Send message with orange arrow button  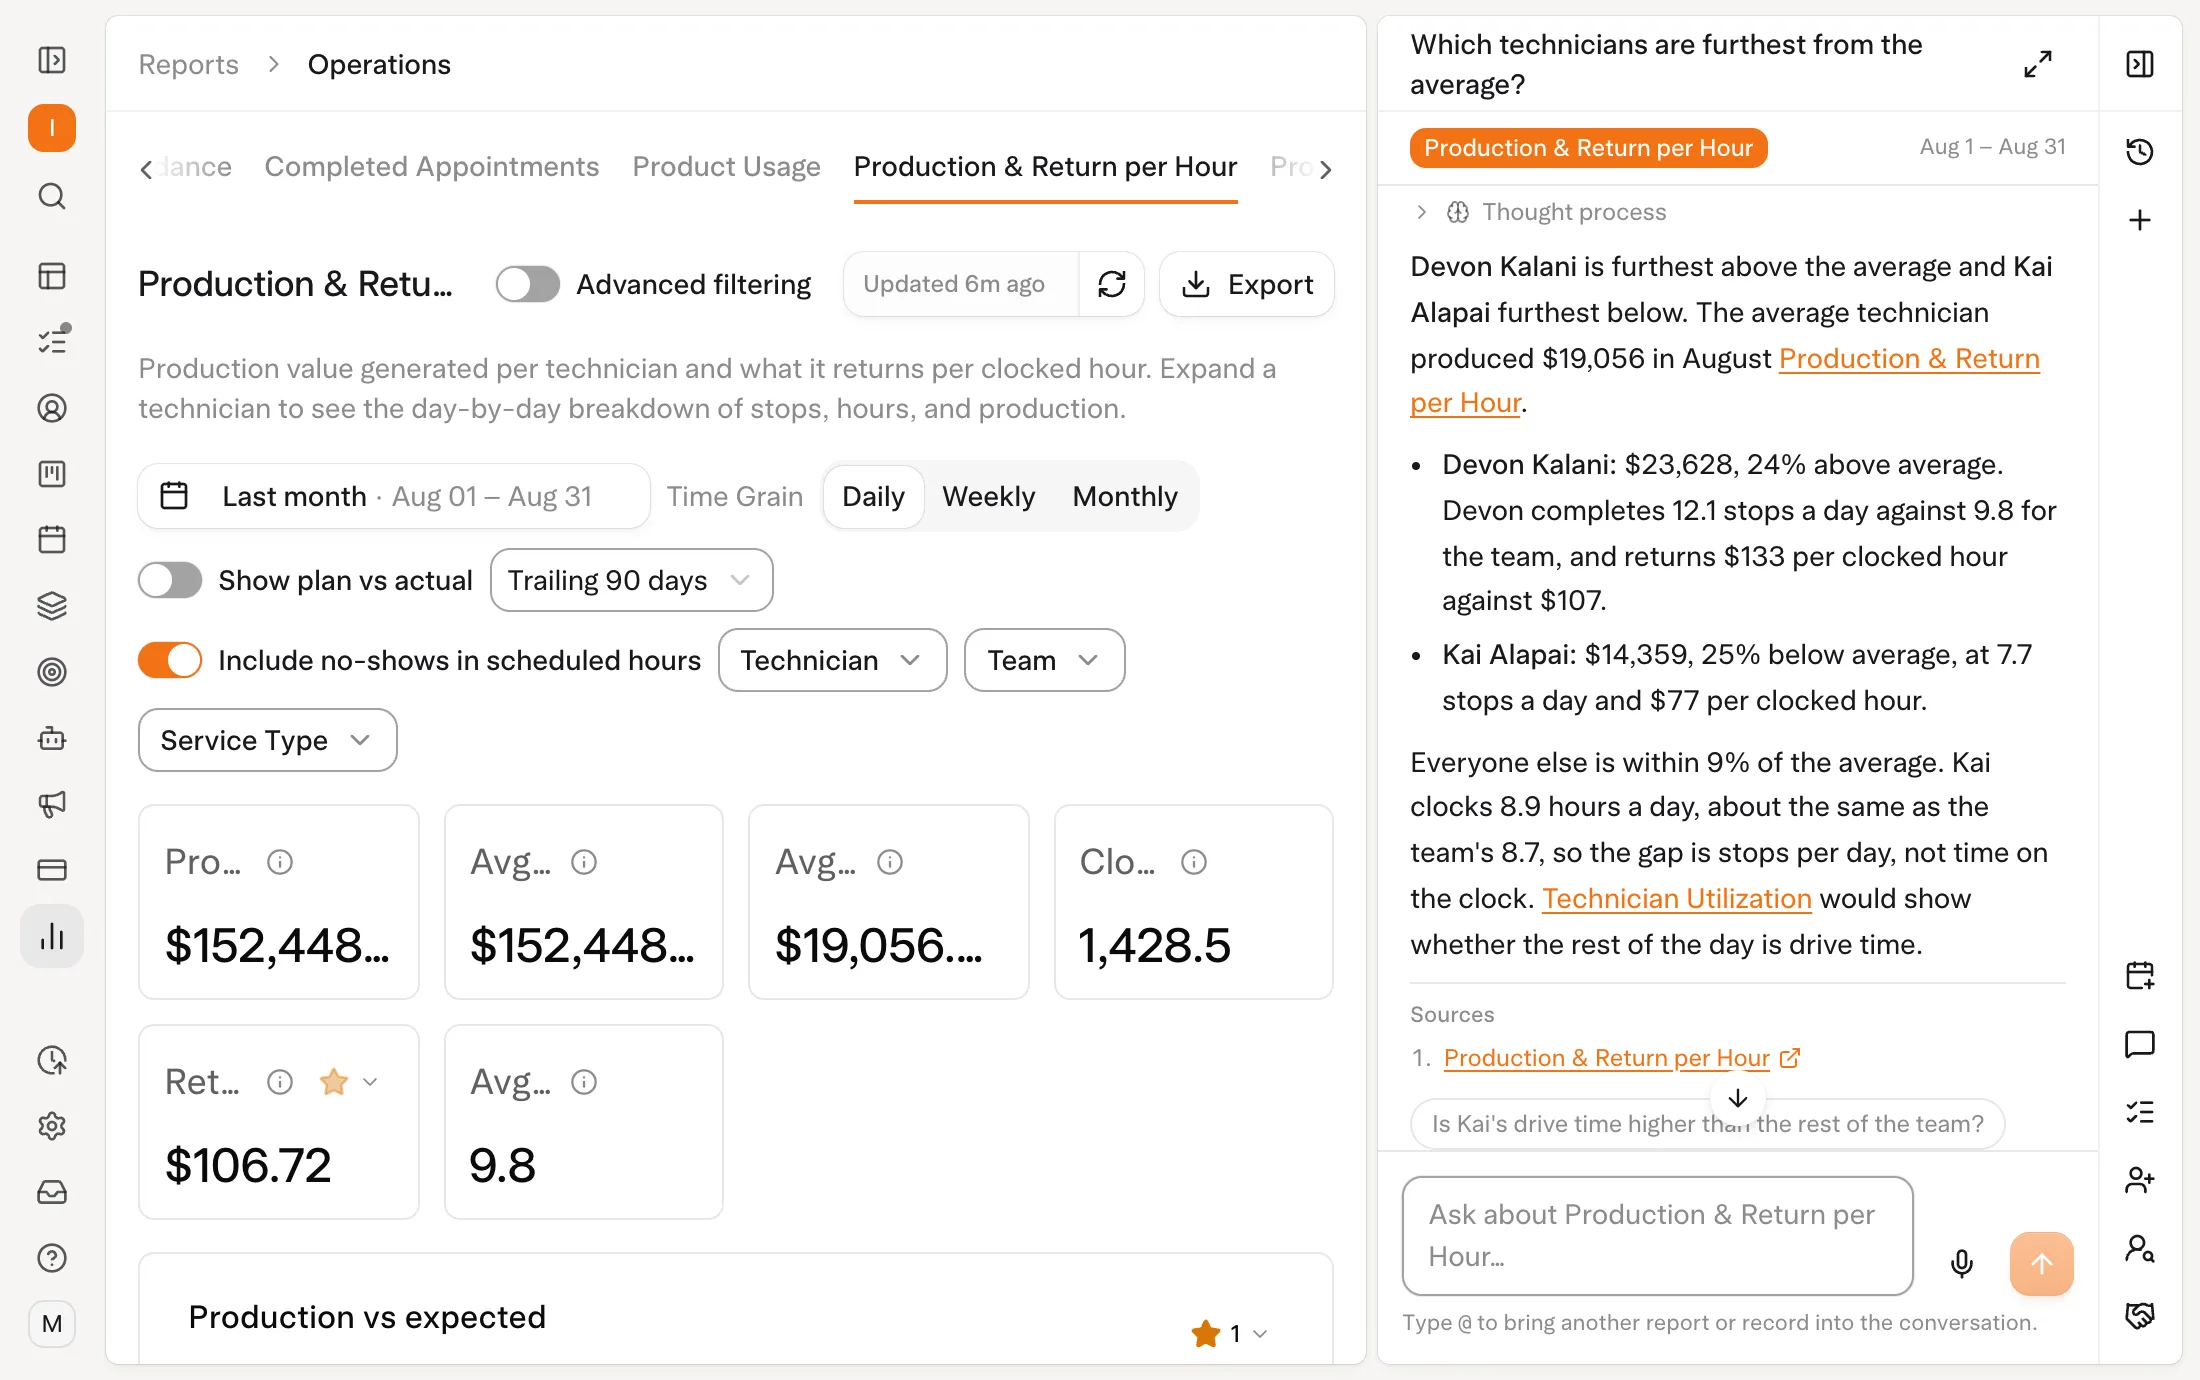click(2042, 1264)
